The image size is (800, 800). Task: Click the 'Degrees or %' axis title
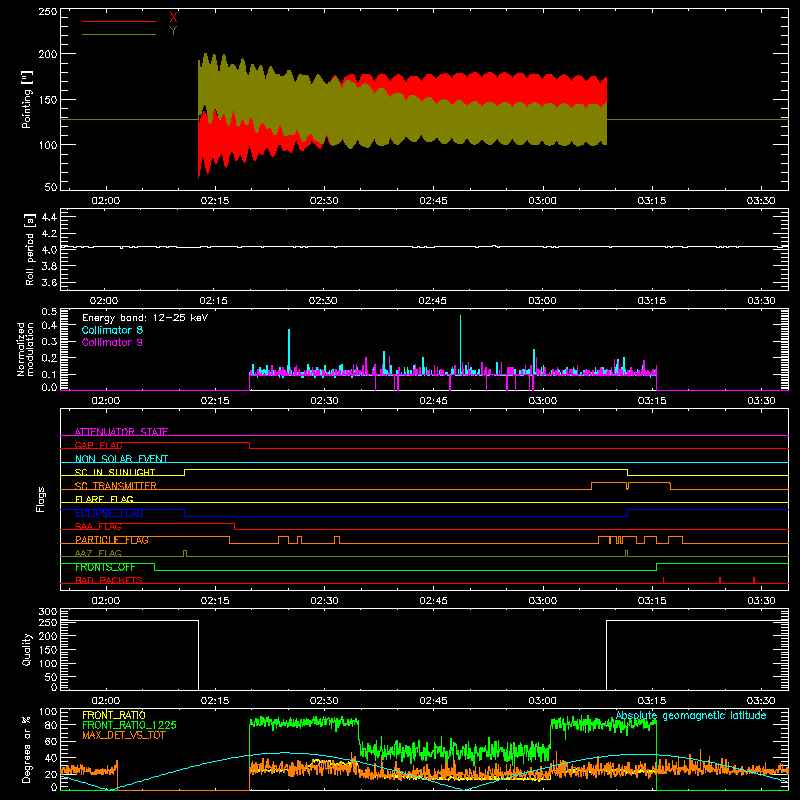point(27,749)
